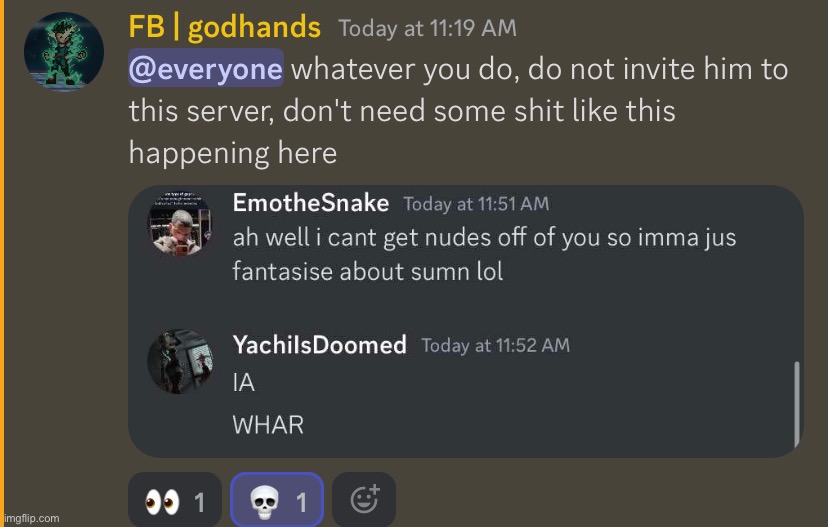
Task: Open YachiIsDoomed's avatar image
Action: pos(180,362)
